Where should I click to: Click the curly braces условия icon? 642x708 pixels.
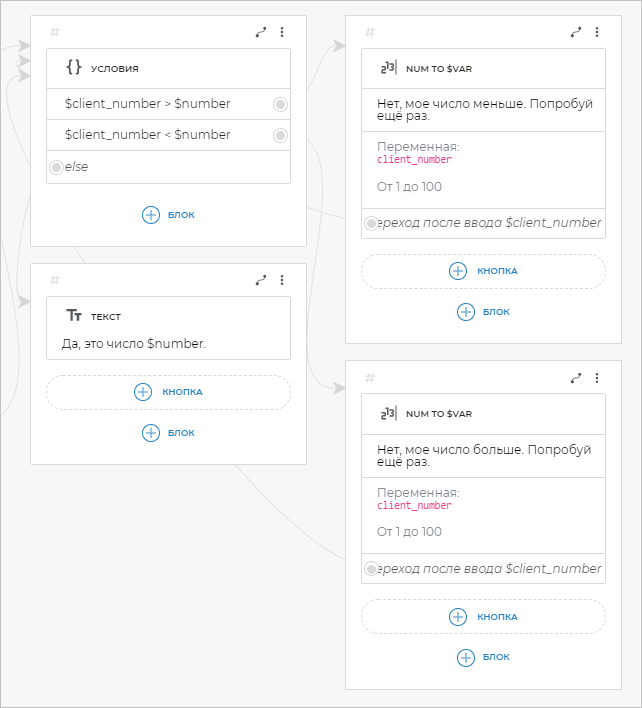(x=73, y=68)
